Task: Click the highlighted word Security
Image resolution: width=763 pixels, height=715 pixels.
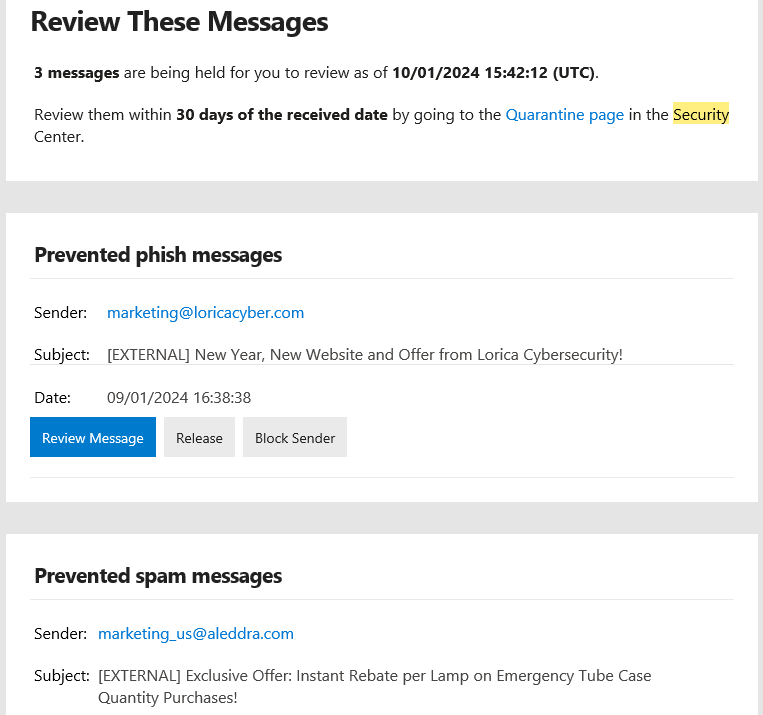Action: [x=700, y=115]
